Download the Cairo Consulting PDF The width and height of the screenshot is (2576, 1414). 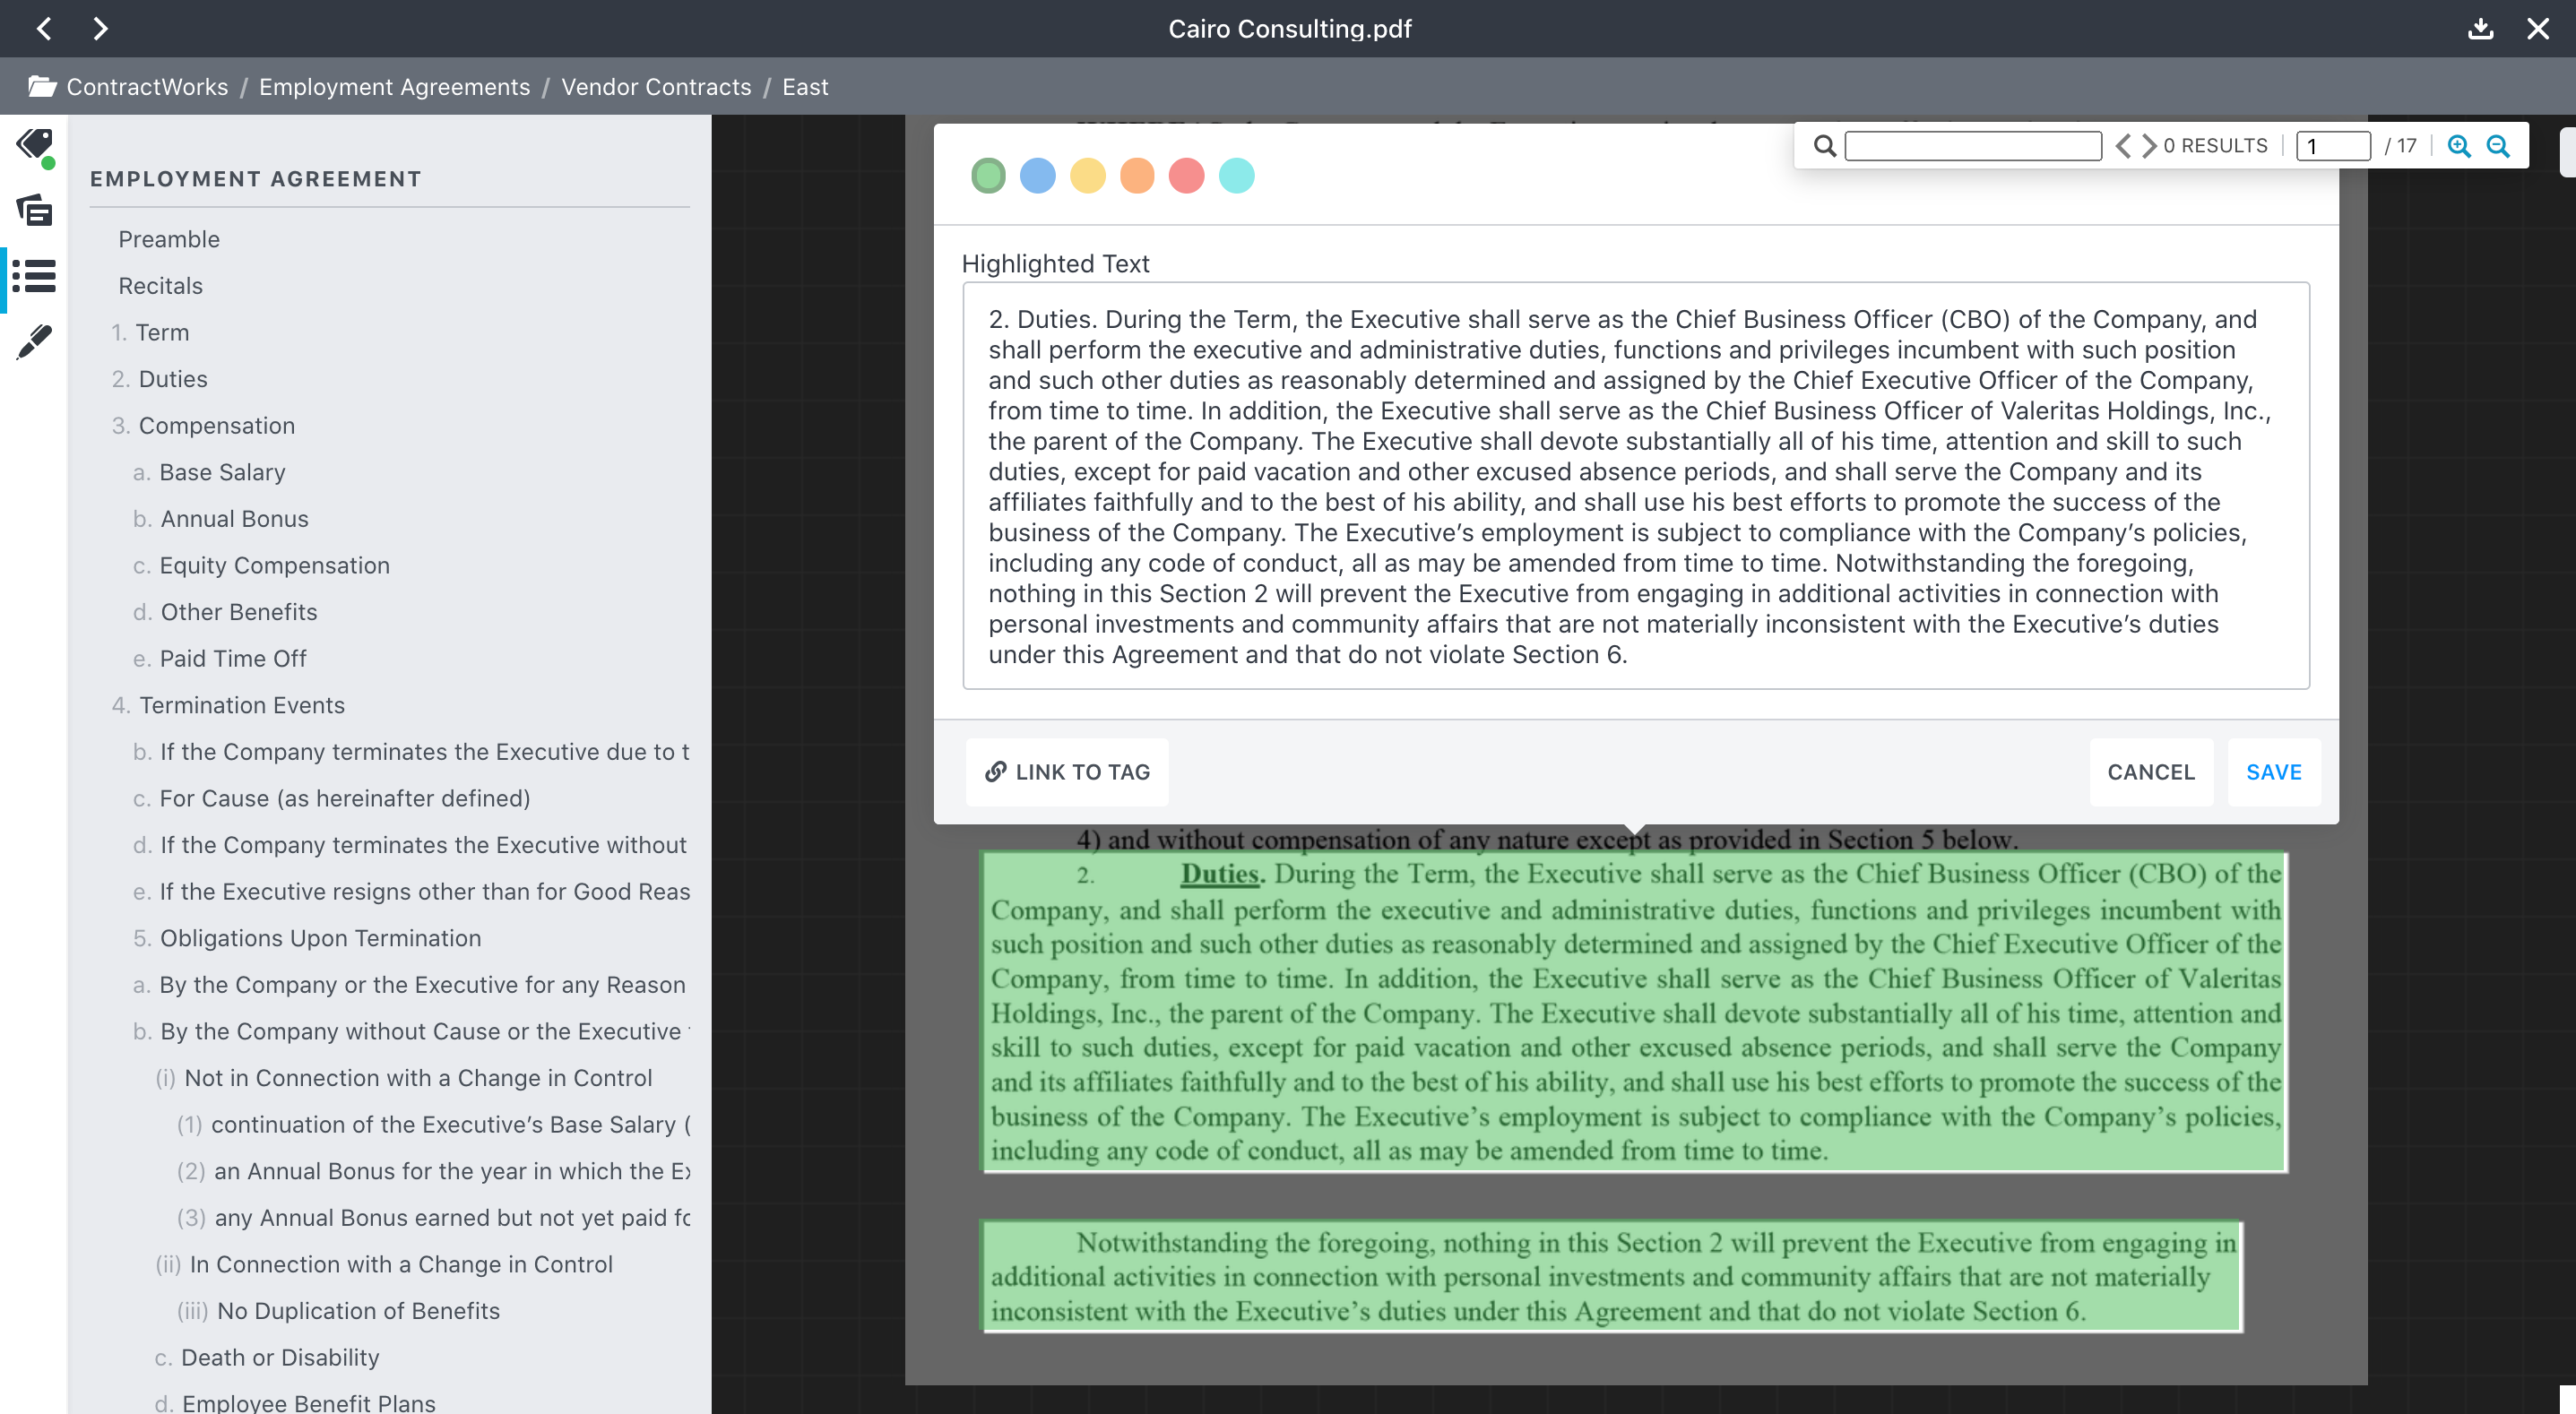point(2480,29)
